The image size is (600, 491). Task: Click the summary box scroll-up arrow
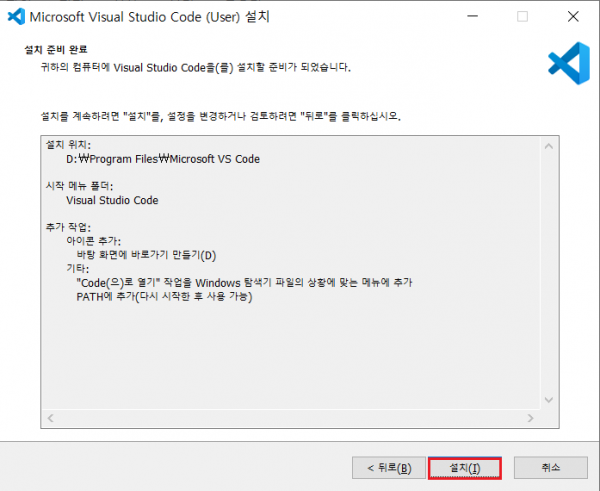549,146
